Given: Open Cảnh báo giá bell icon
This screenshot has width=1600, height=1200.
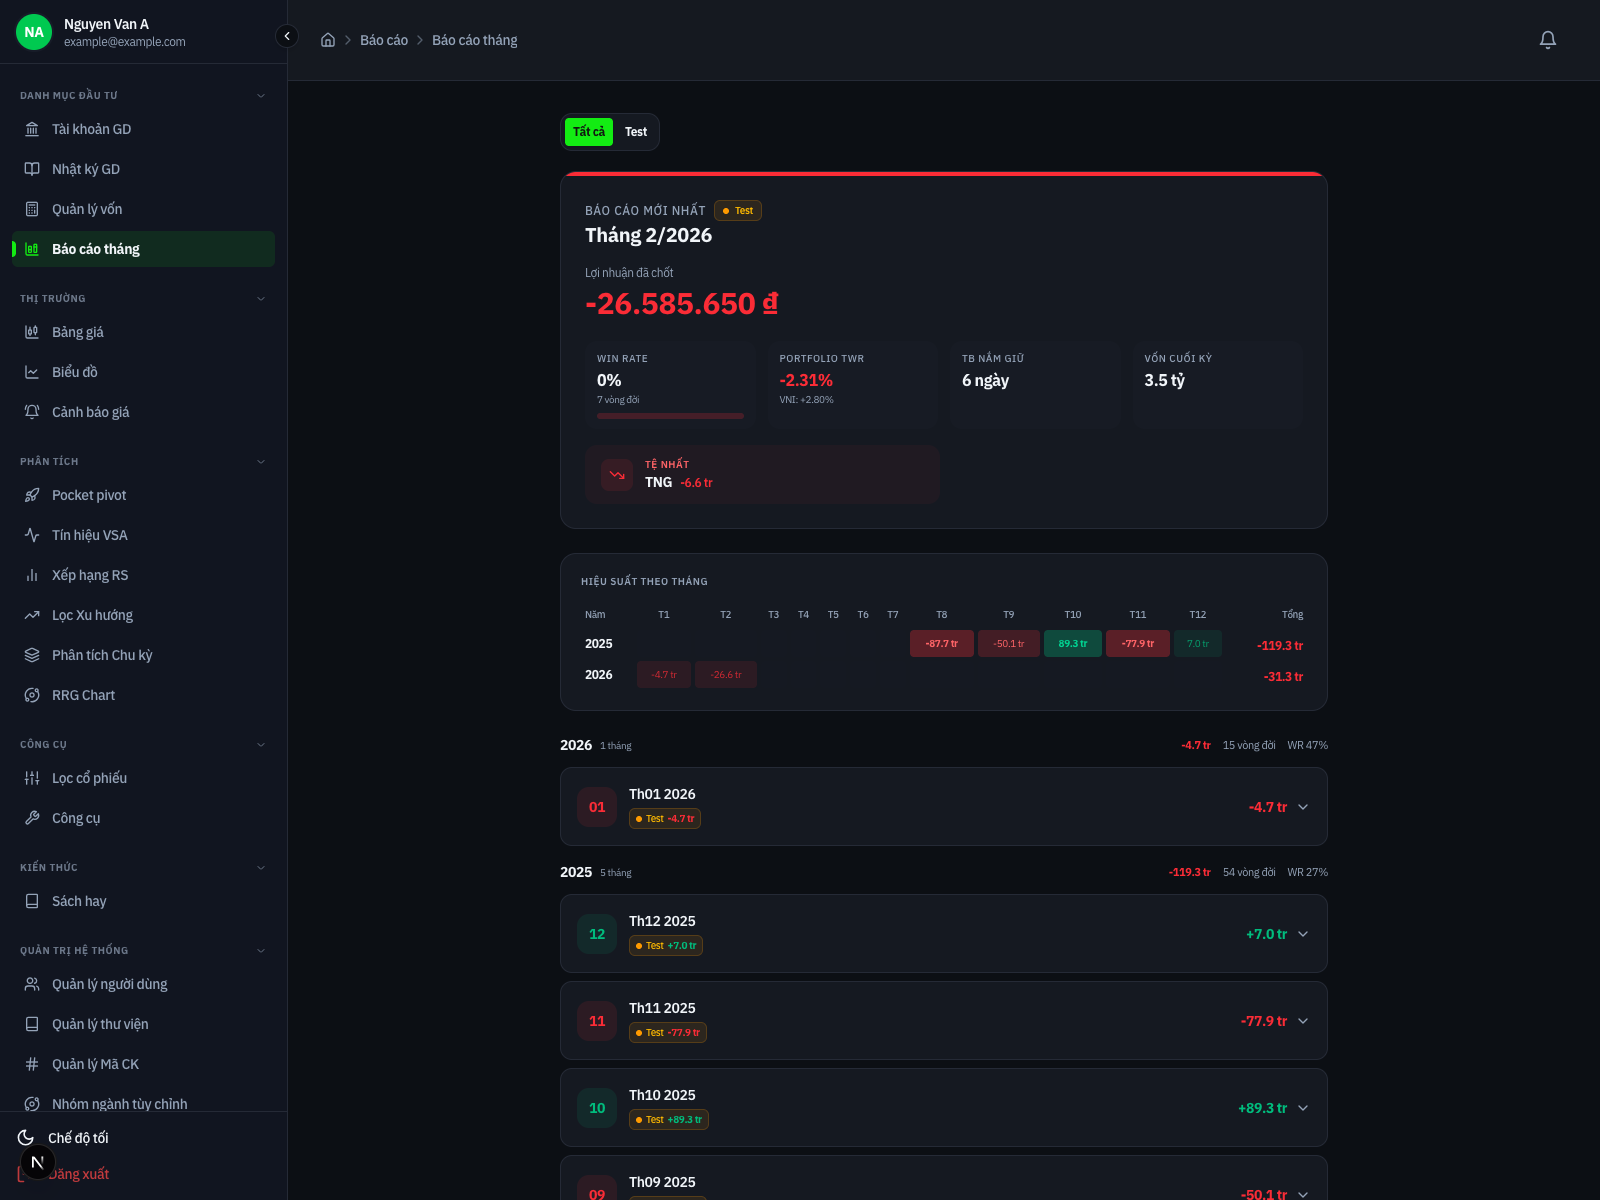Looking at the screenshot, I should coord(32,412).
